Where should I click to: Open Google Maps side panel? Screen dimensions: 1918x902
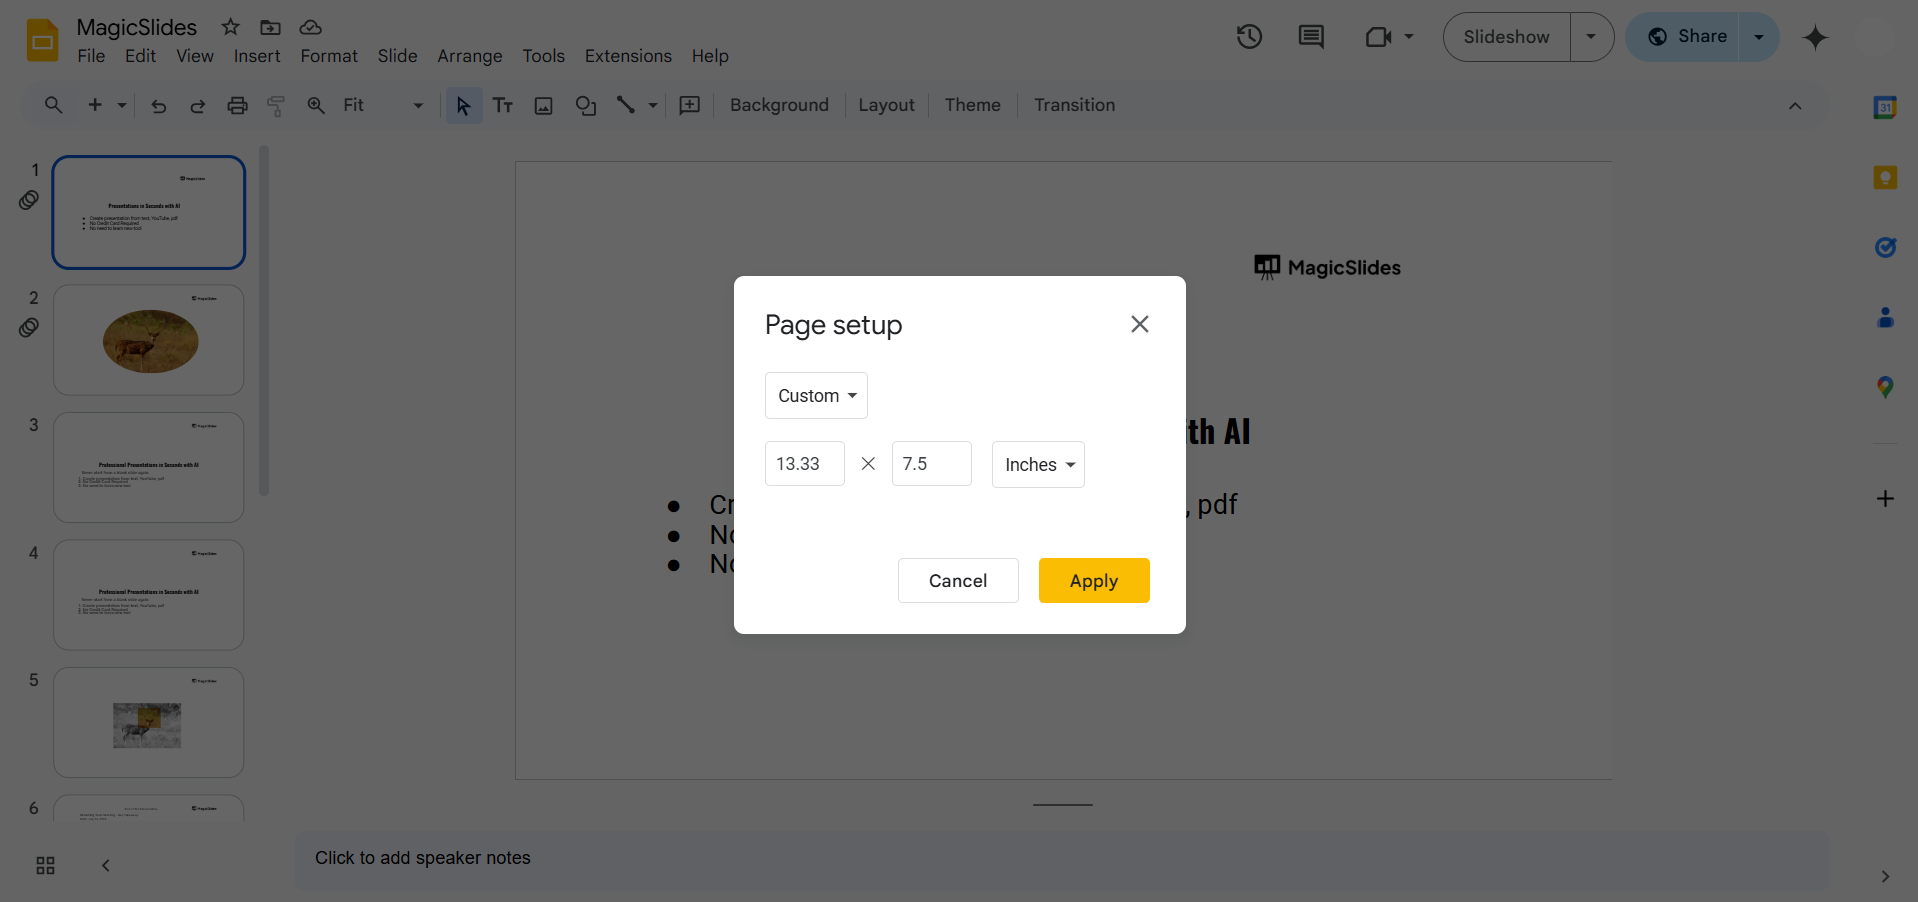pos(1885,387)
